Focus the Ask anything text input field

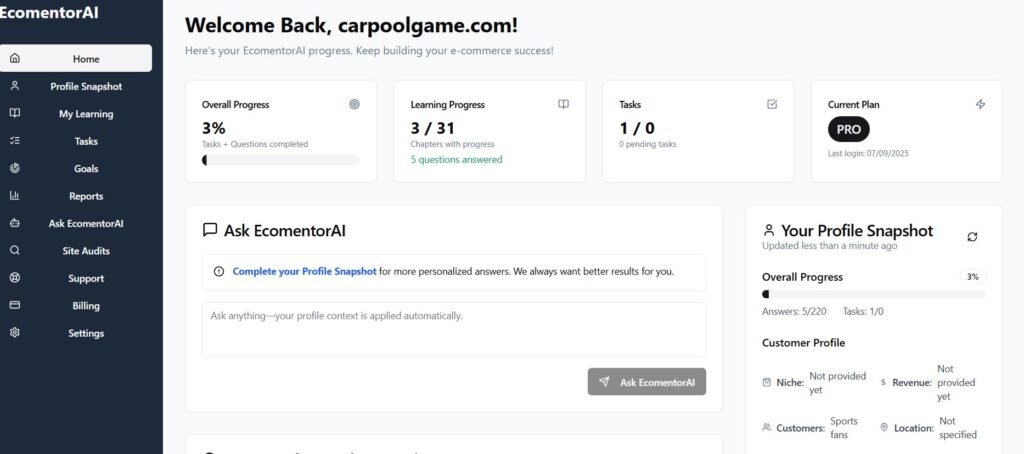click(x=454, y=329)
